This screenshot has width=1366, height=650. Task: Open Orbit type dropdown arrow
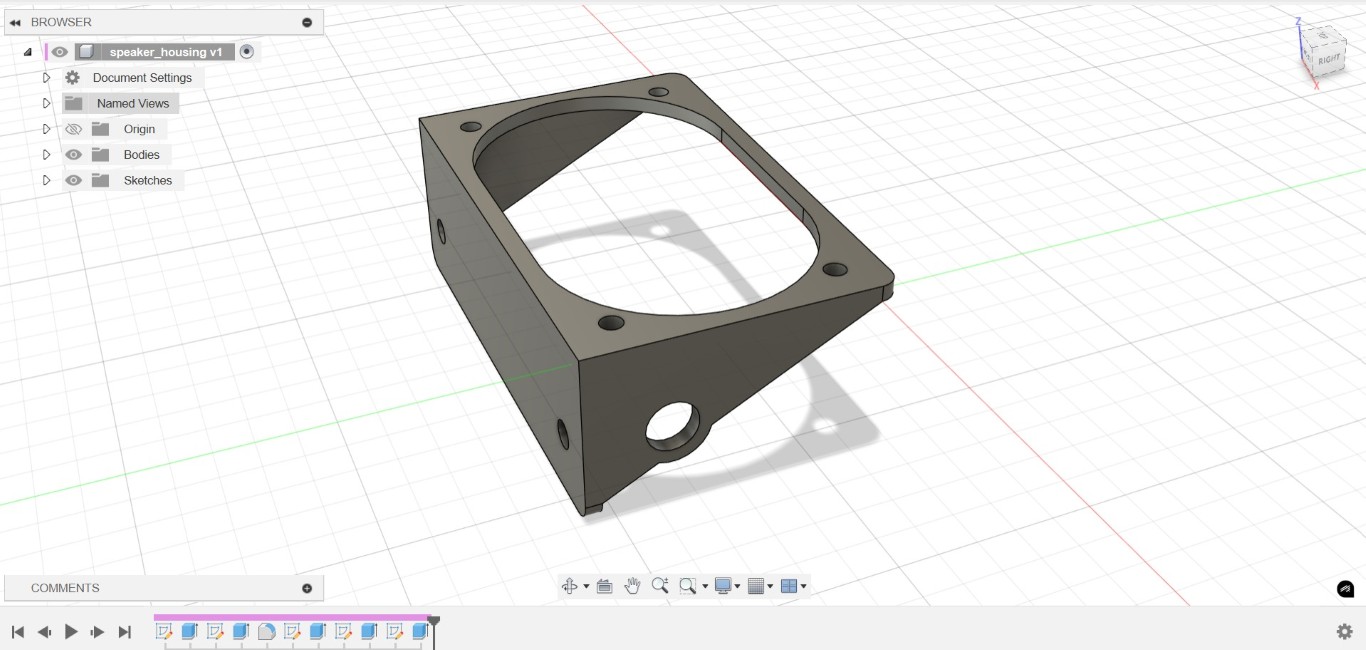[586, 587]
